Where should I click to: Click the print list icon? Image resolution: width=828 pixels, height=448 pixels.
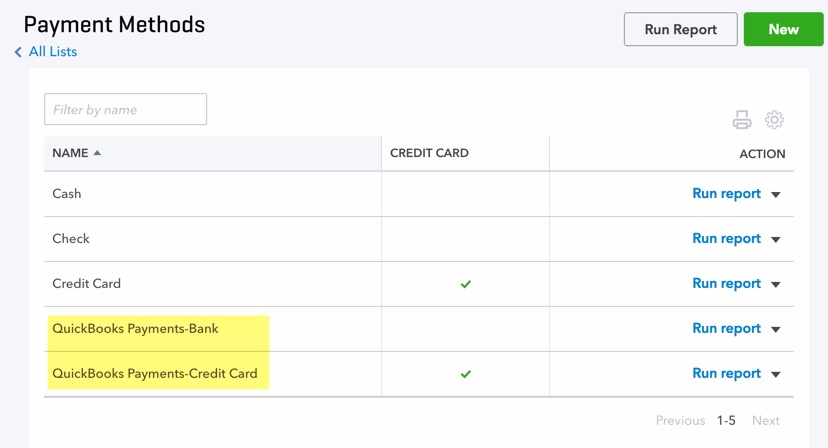coord(741,119)
